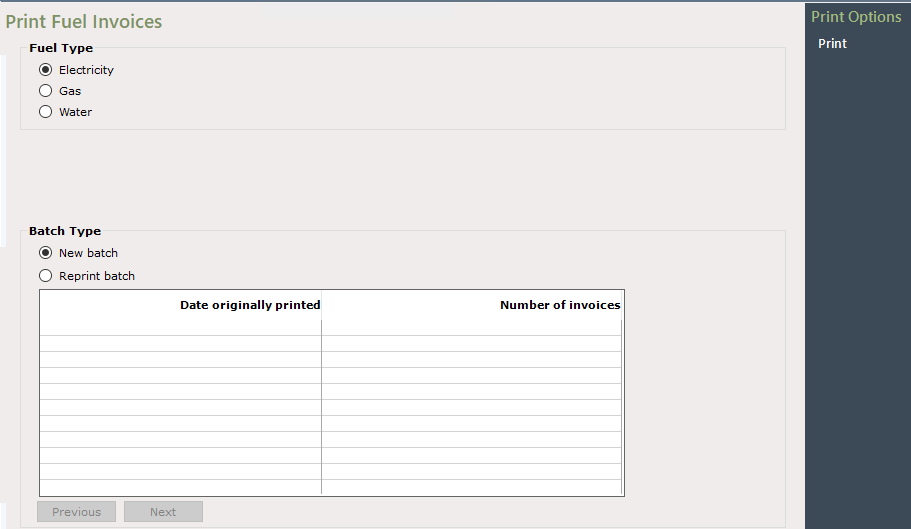Click the Next button below the table
This screenshot has height=529, width=911.
click(x=163, y=512)
